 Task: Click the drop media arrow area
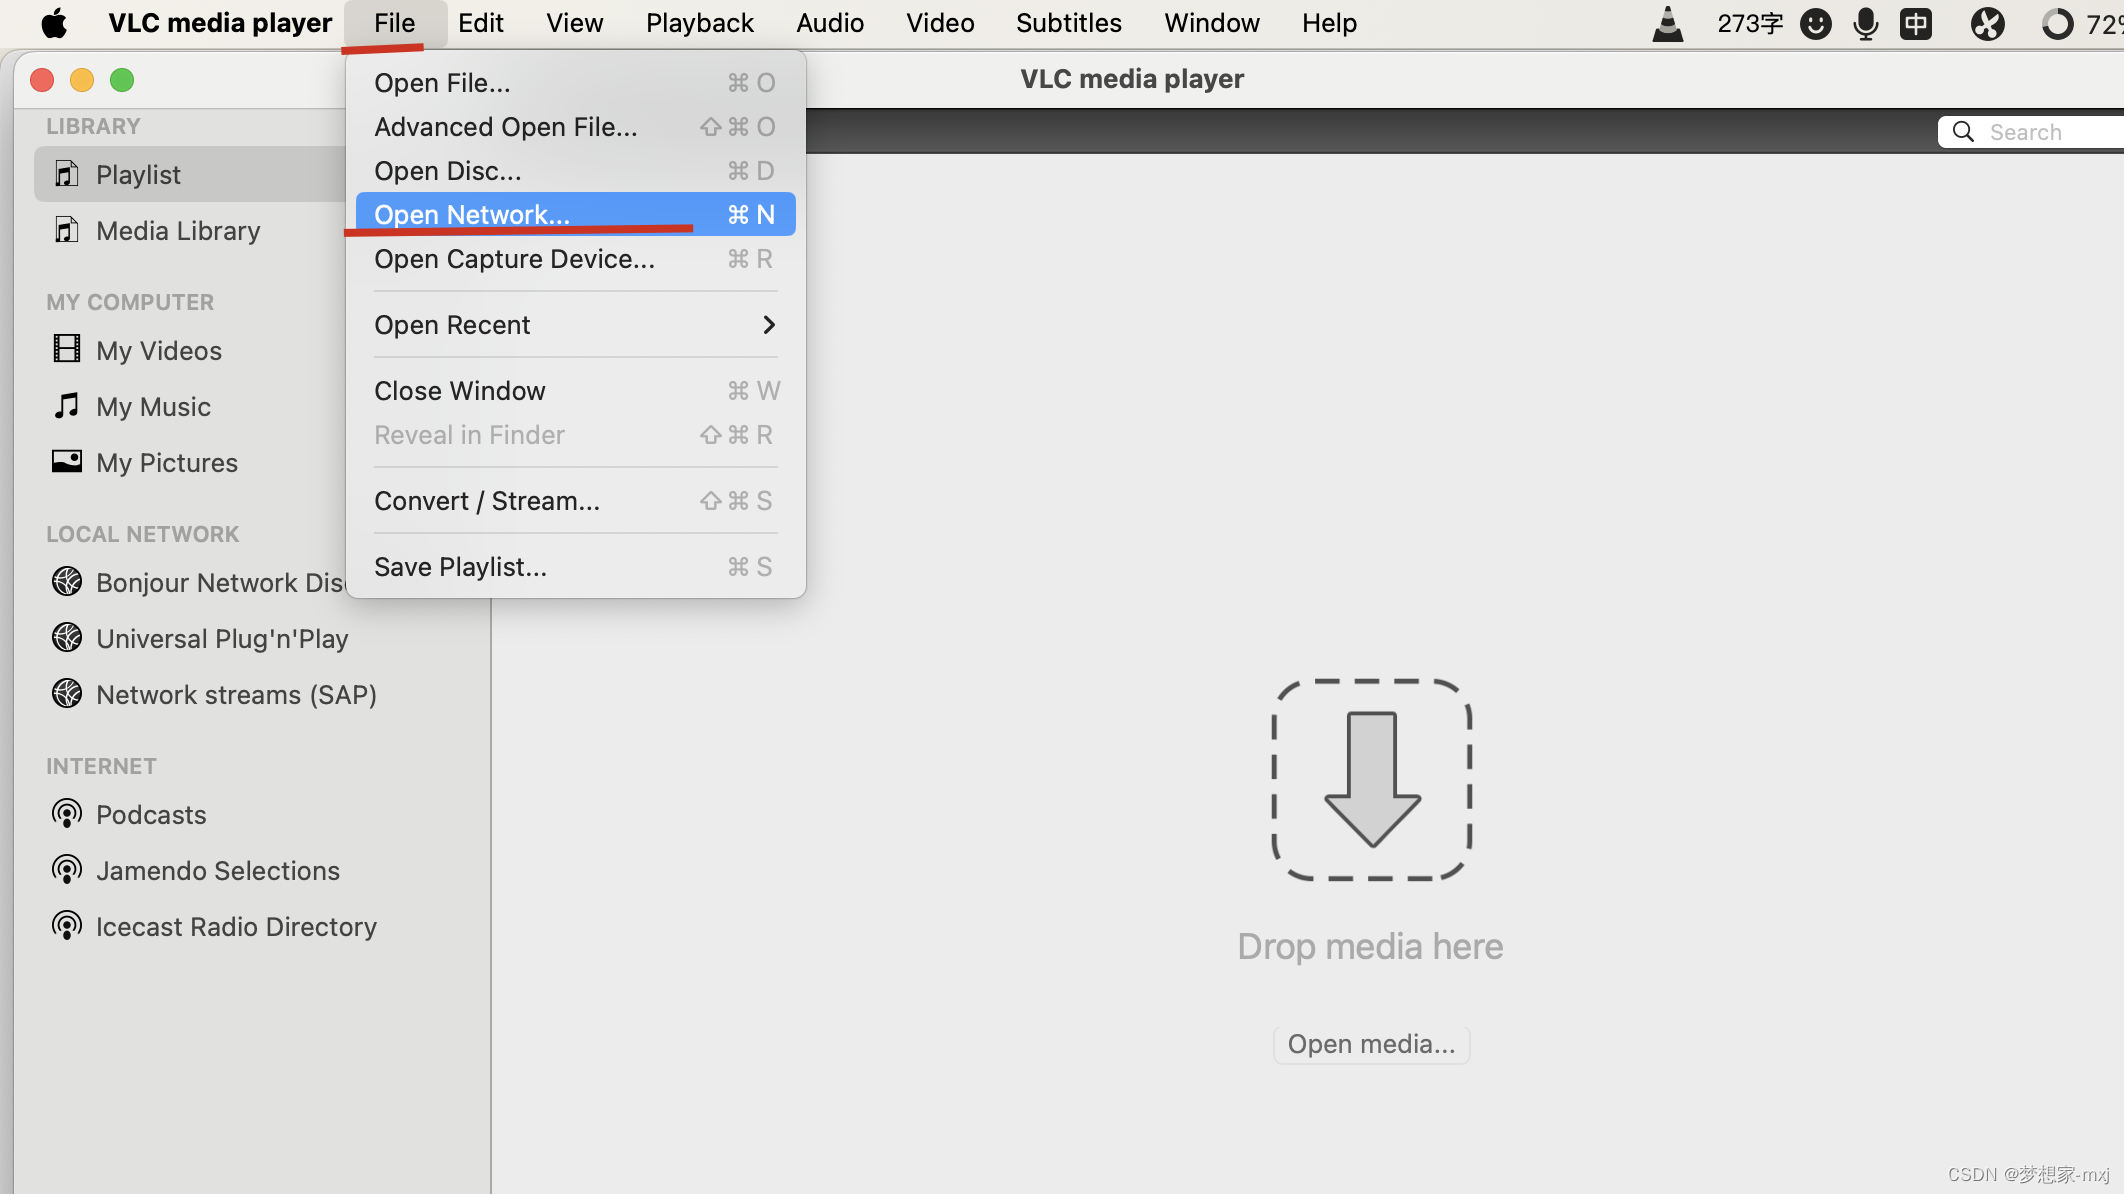(x=1372, y=780)
